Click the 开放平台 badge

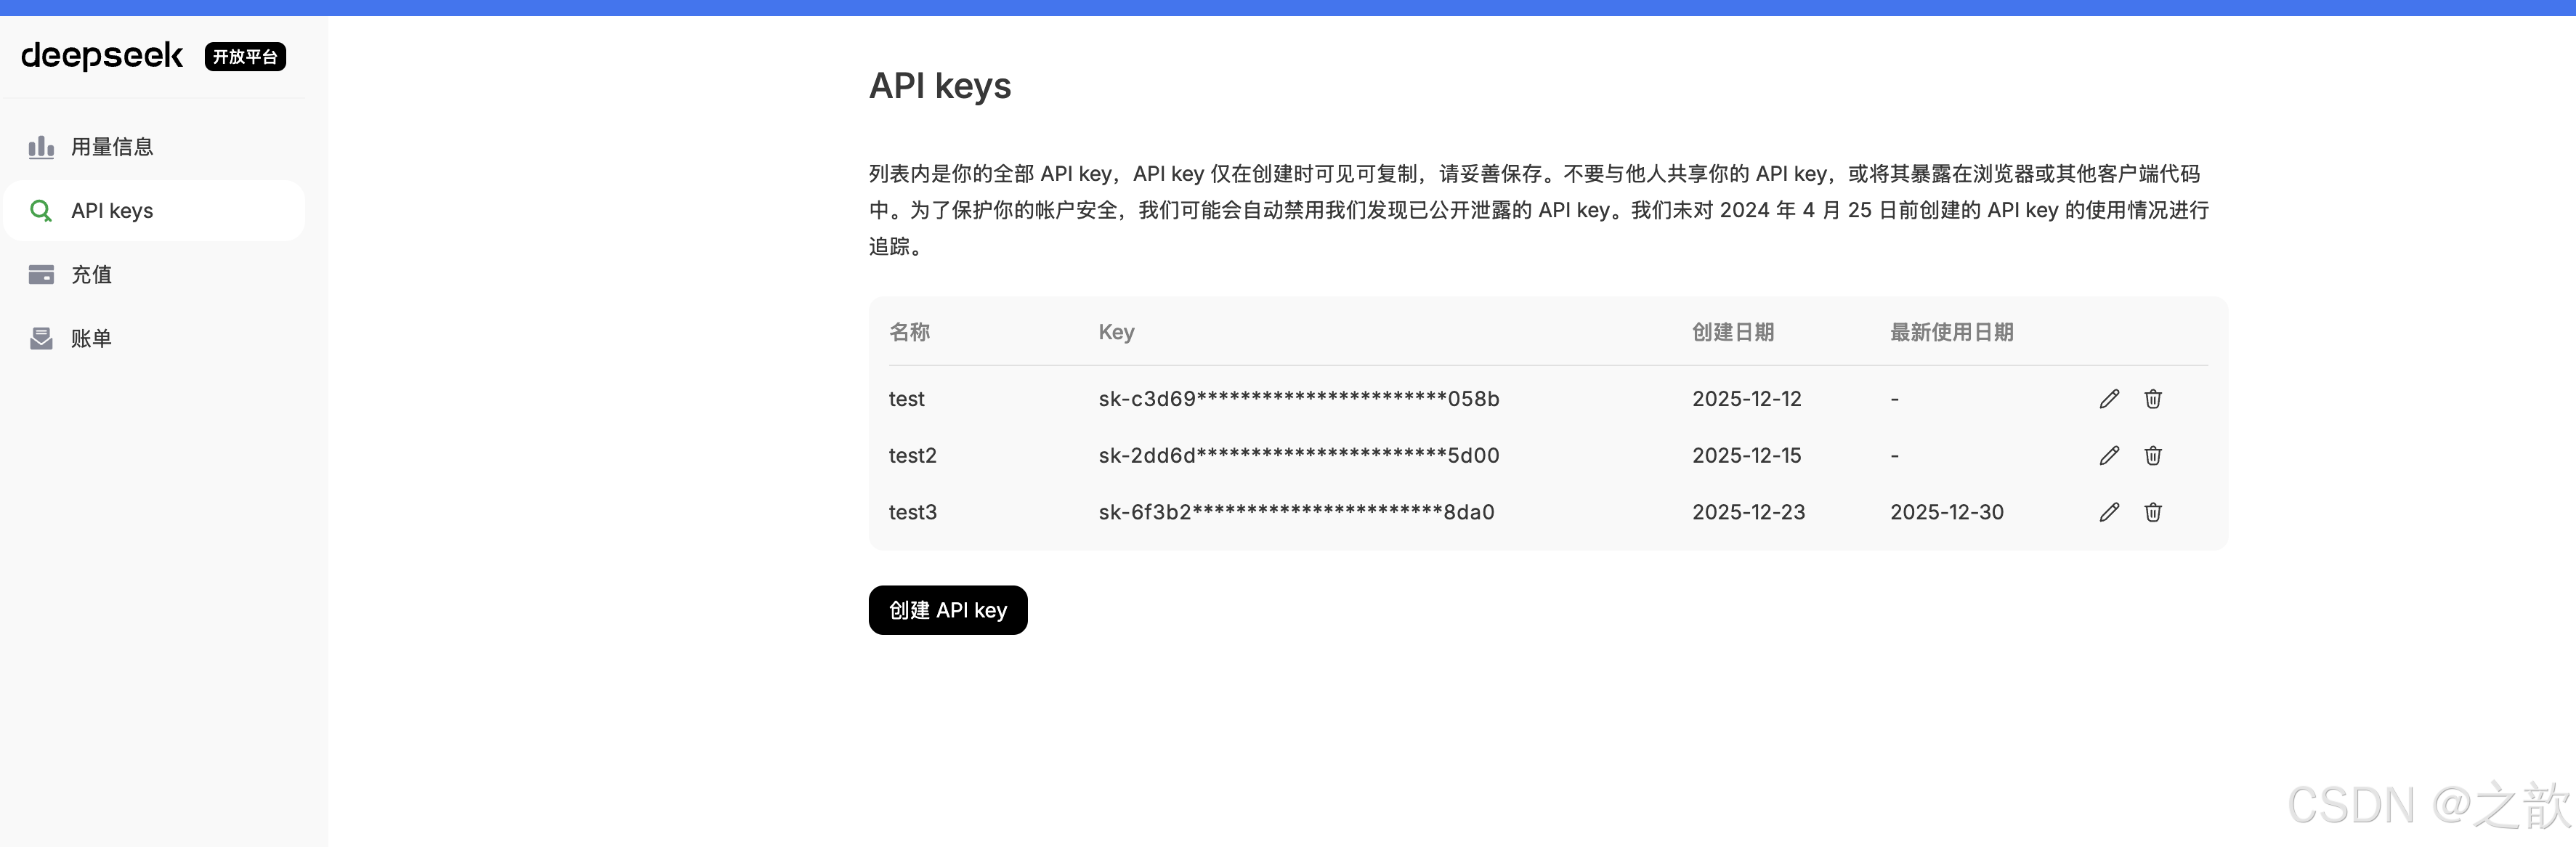point(245,57)
